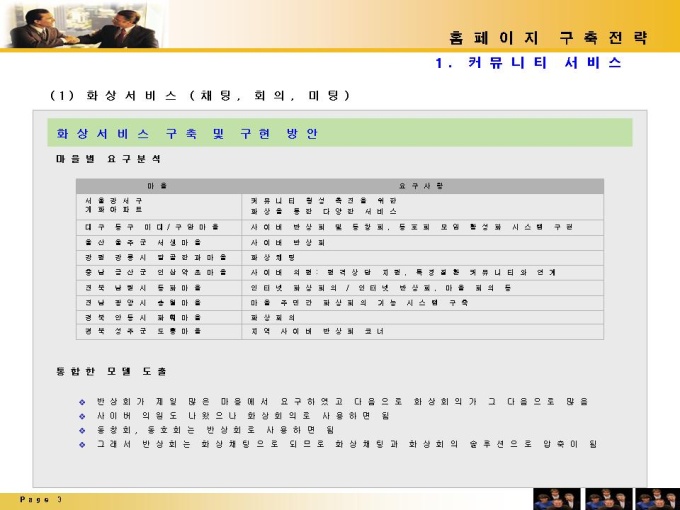Click the '서울강서구 가화아파트' table cell
The image size is (680, 510).
pos(158,206)
